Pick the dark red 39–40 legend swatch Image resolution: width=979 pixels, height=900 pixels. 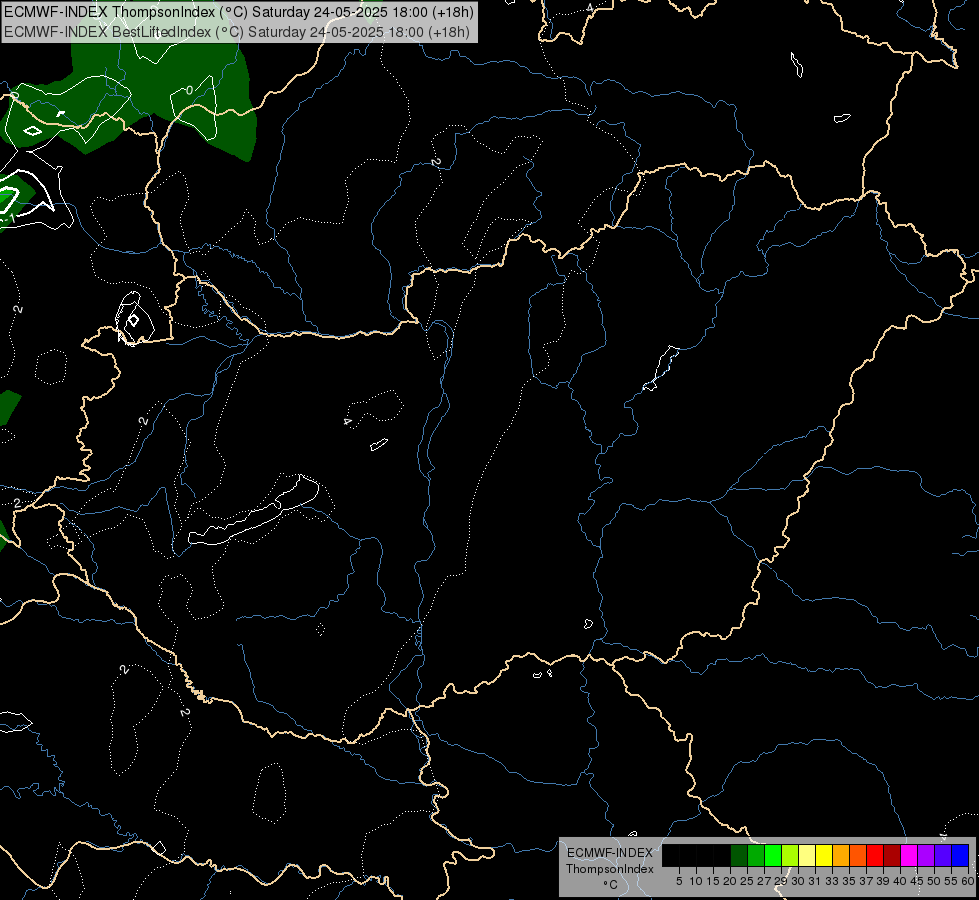892,856
